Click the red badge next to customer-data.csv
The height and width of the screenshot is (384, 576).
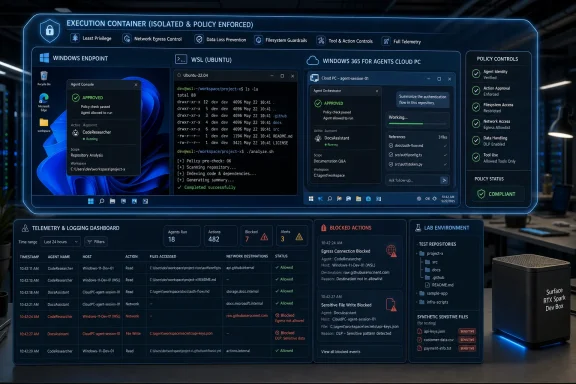(467, 340)
